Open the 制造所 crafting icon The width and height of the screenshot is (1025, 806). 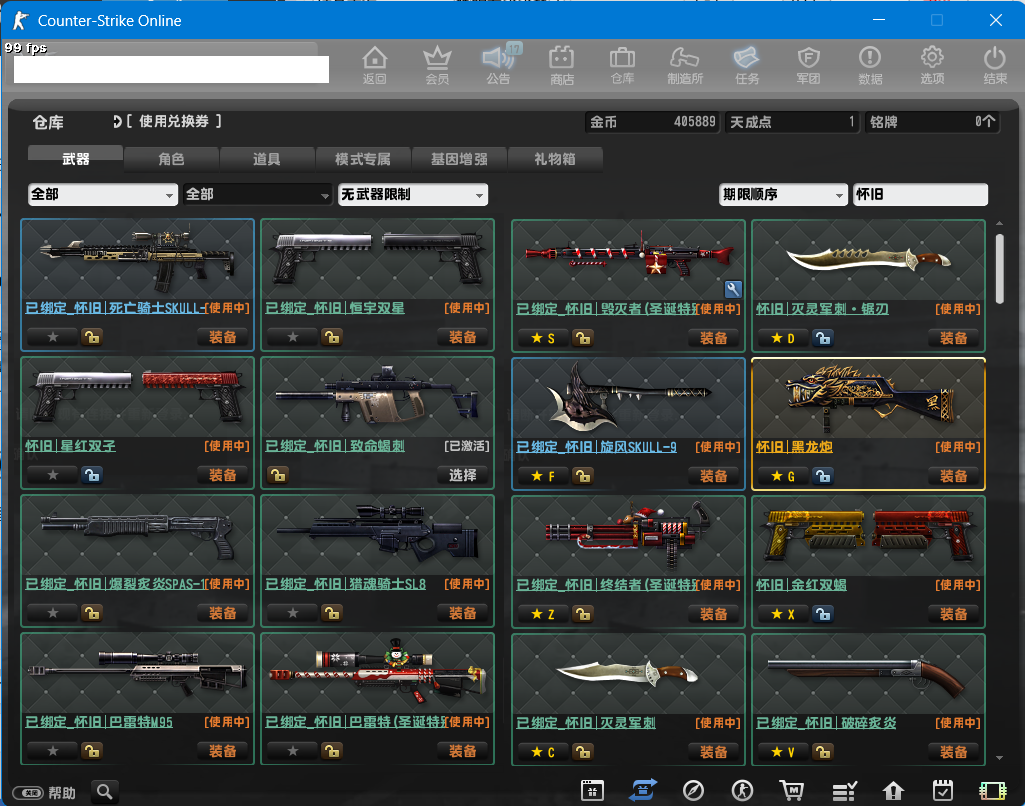point(684,65)
